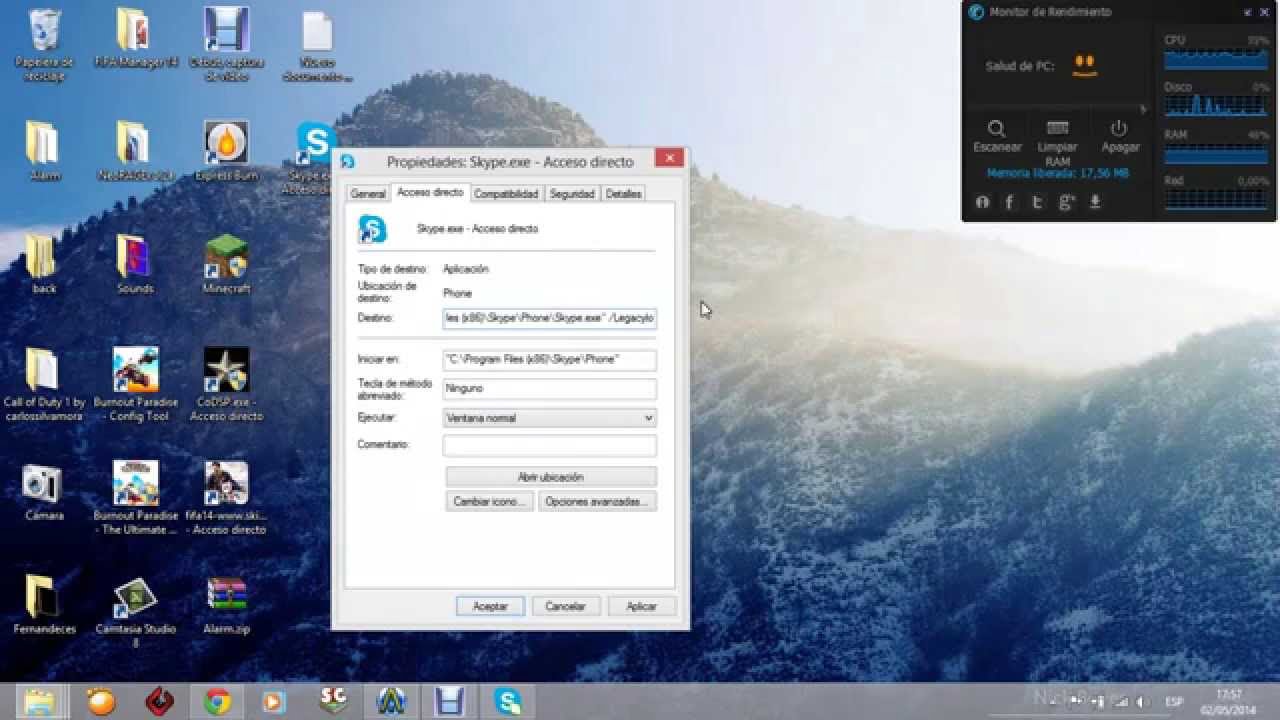1280x720 pixels.
Task: Click the Abrir ubicación button
Action: coord(551,477)
